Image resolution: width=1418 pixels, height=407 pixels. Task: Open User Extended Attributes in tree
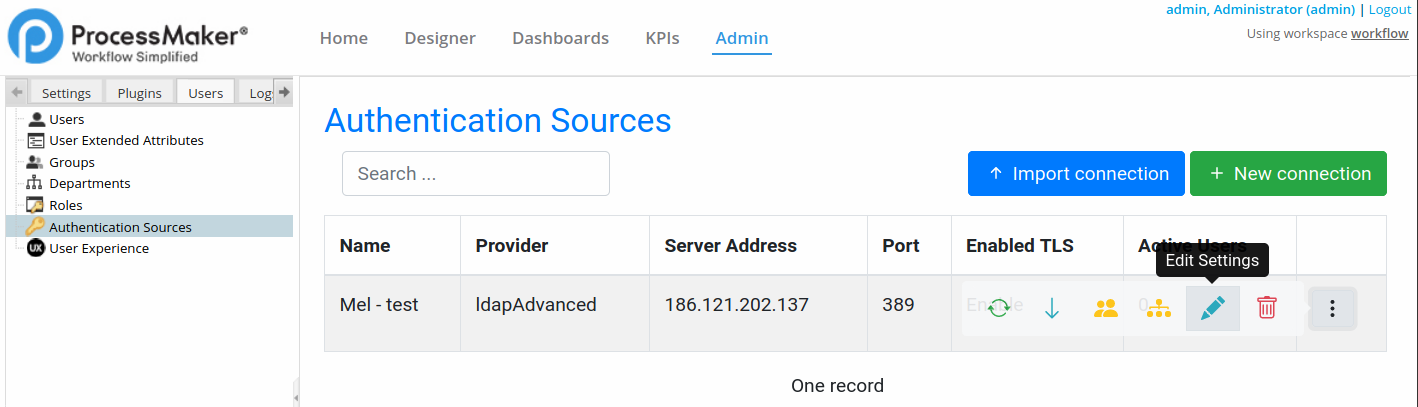click(126, 141)
